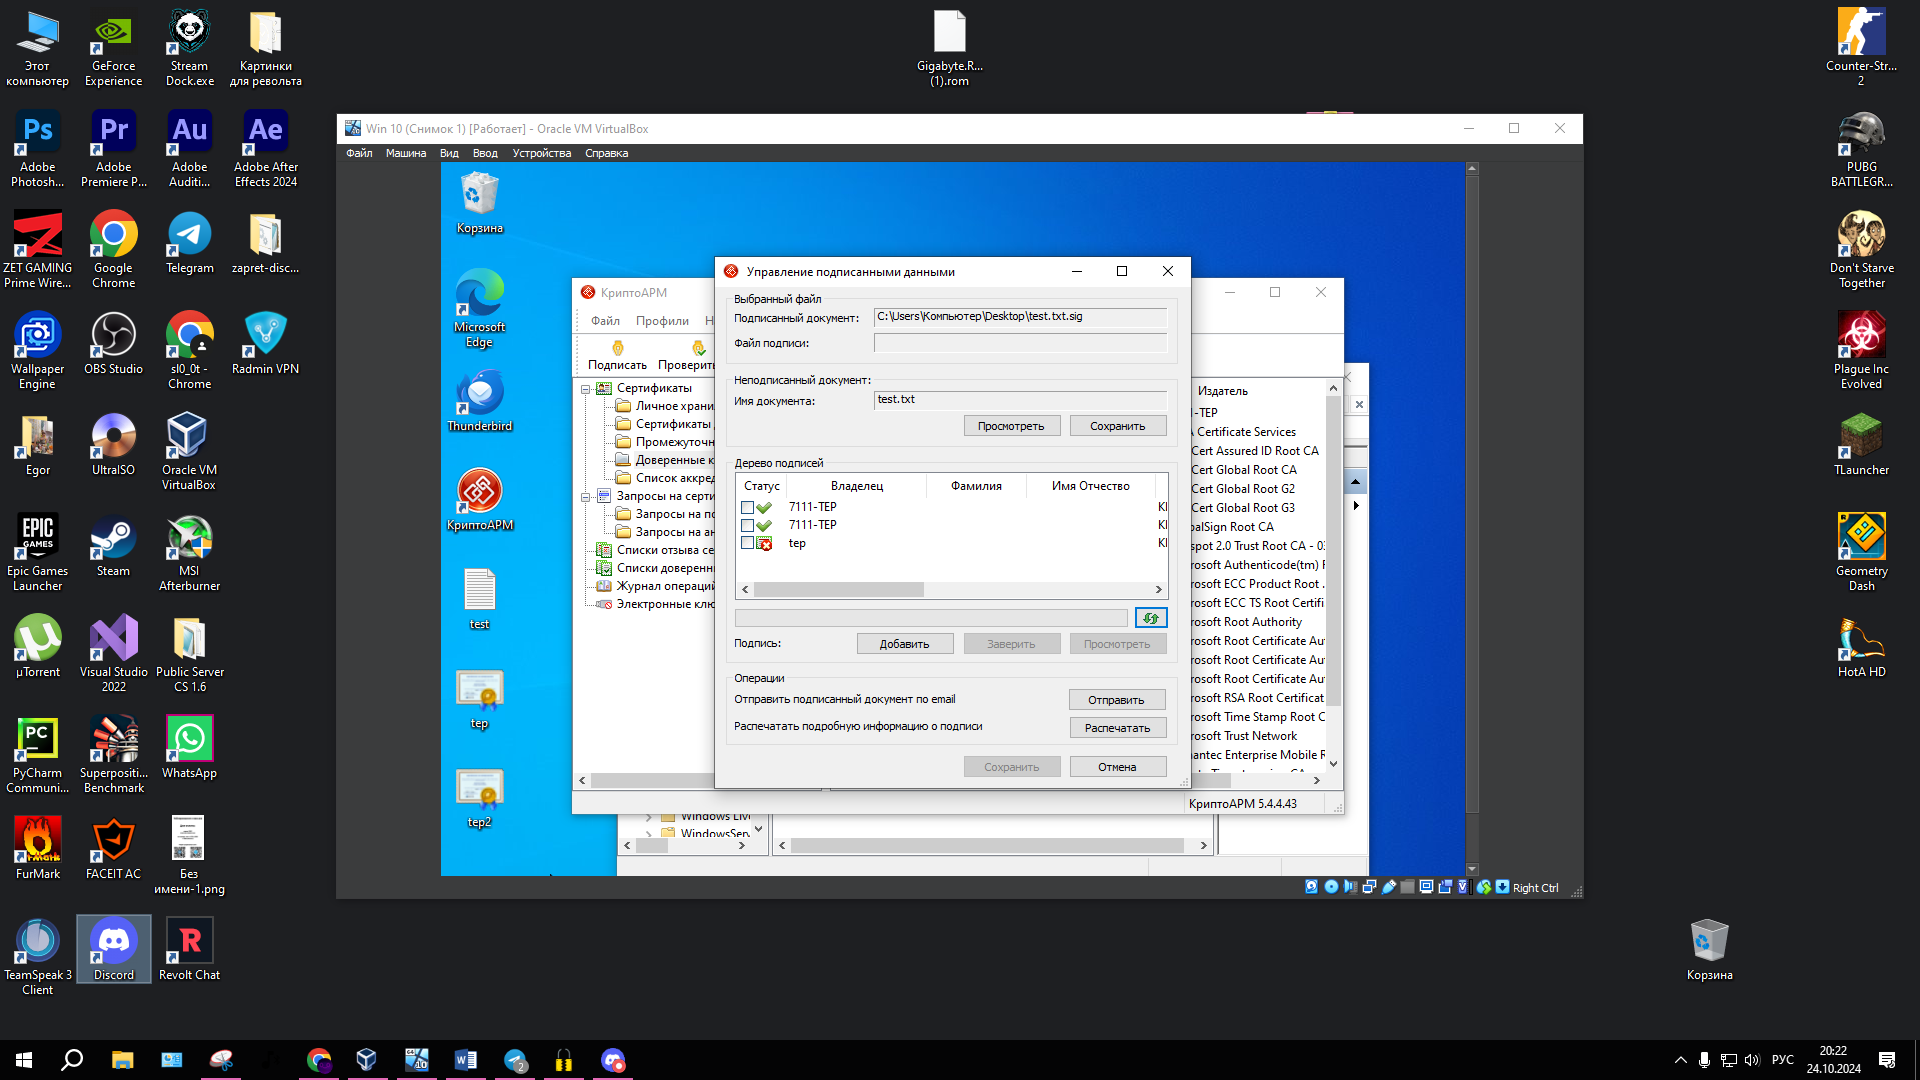This screenshot has width=1920, height=1080.
Task: Click VirtualBox recording status icon
Action: (x=1445, y=887)
